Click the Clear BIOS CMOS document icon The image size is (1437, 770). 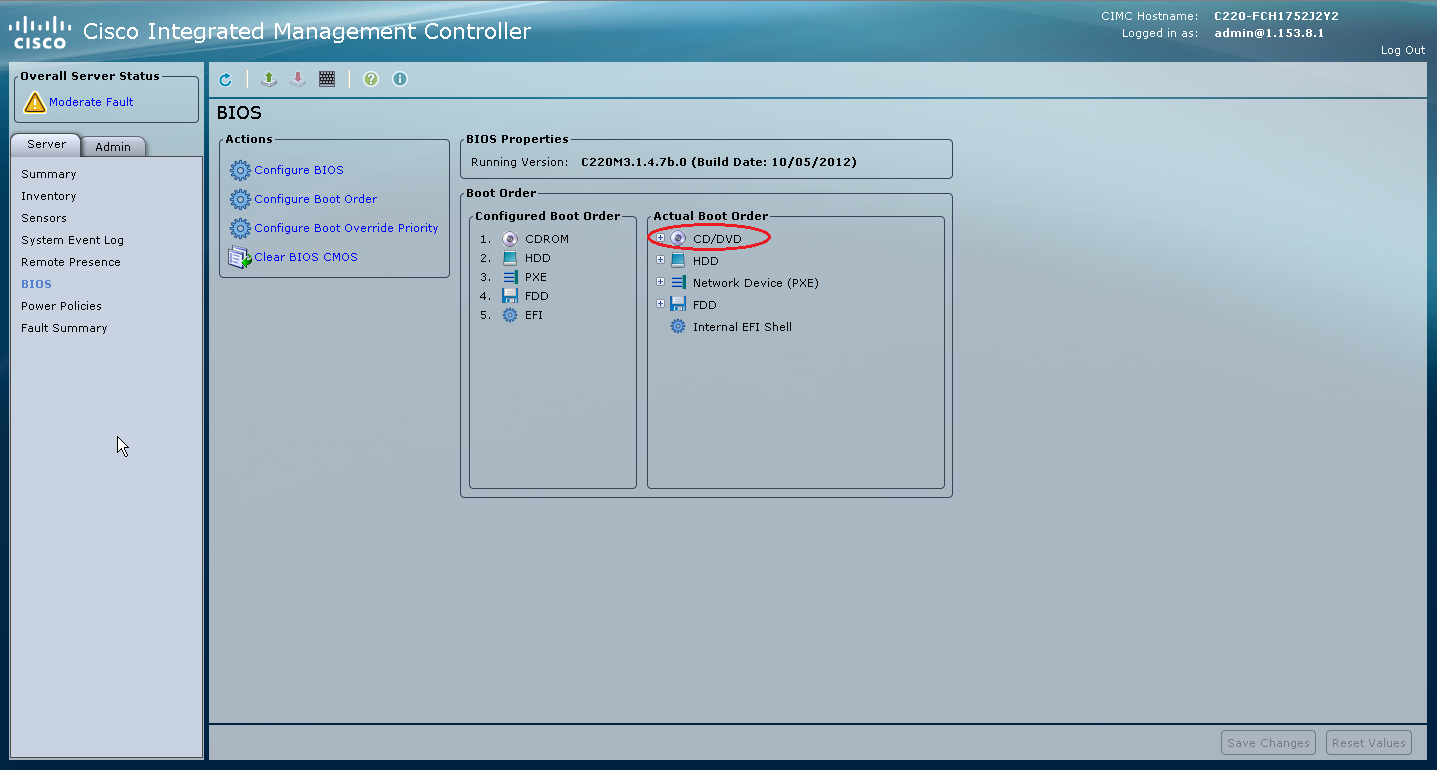240,257
